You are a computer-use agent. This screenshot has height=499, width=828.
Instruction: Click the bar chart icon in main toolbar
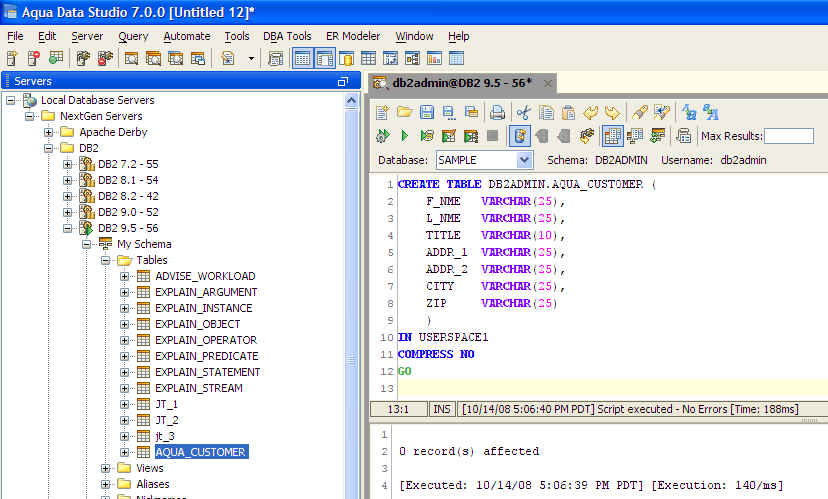(434, 59)
